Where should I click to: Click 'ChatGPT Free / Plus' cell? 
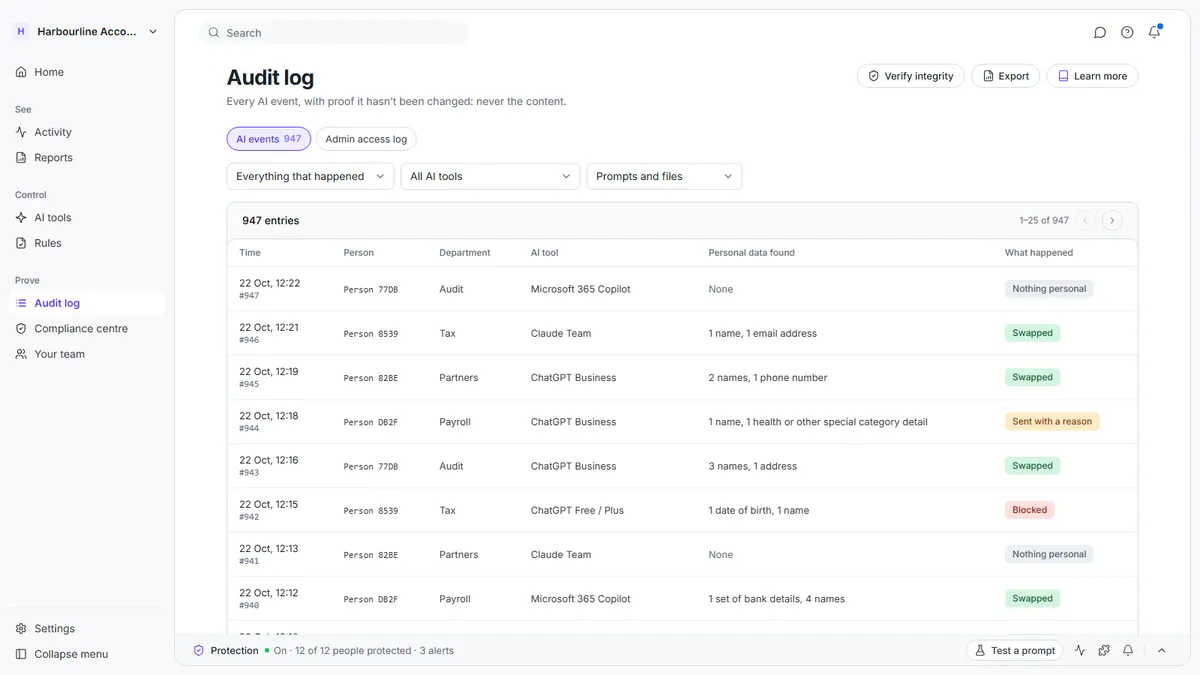coord(577,510)
